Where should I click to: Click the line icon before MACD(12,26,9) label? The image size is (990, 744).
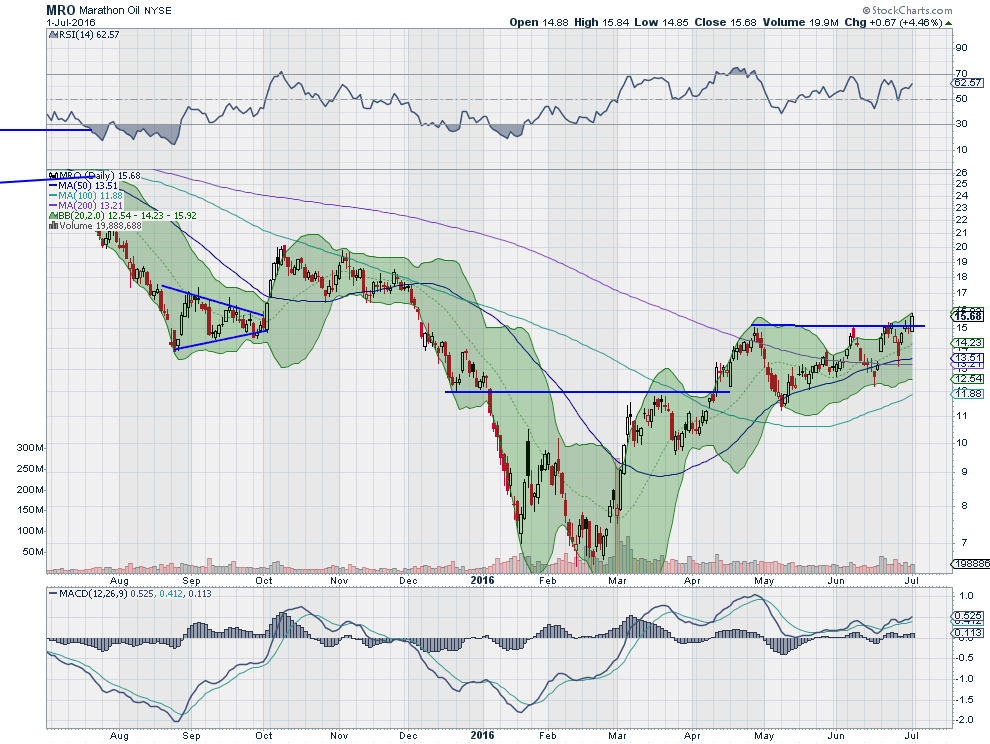pyautogui.click(x=52, y=594)
